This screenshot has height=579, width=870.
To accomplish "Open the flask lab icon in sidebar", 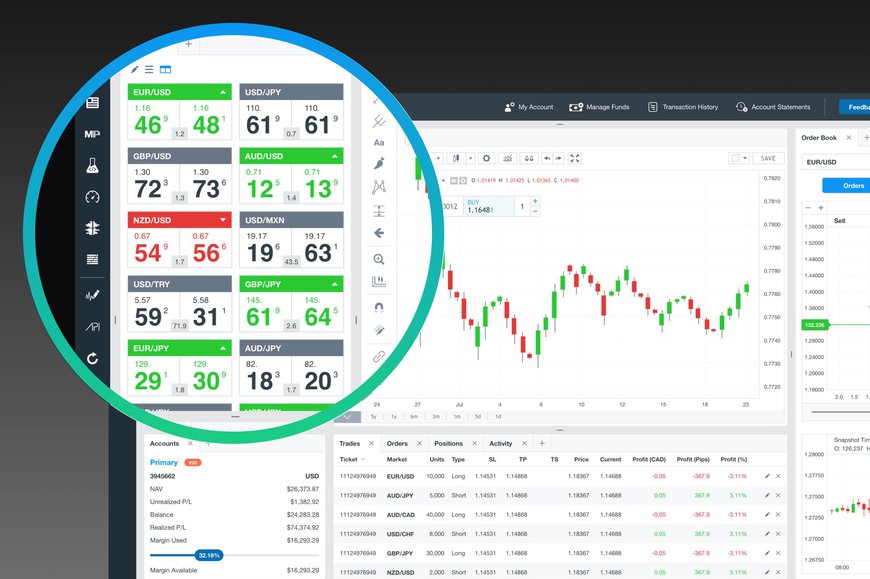I will (x=92, y=166).
